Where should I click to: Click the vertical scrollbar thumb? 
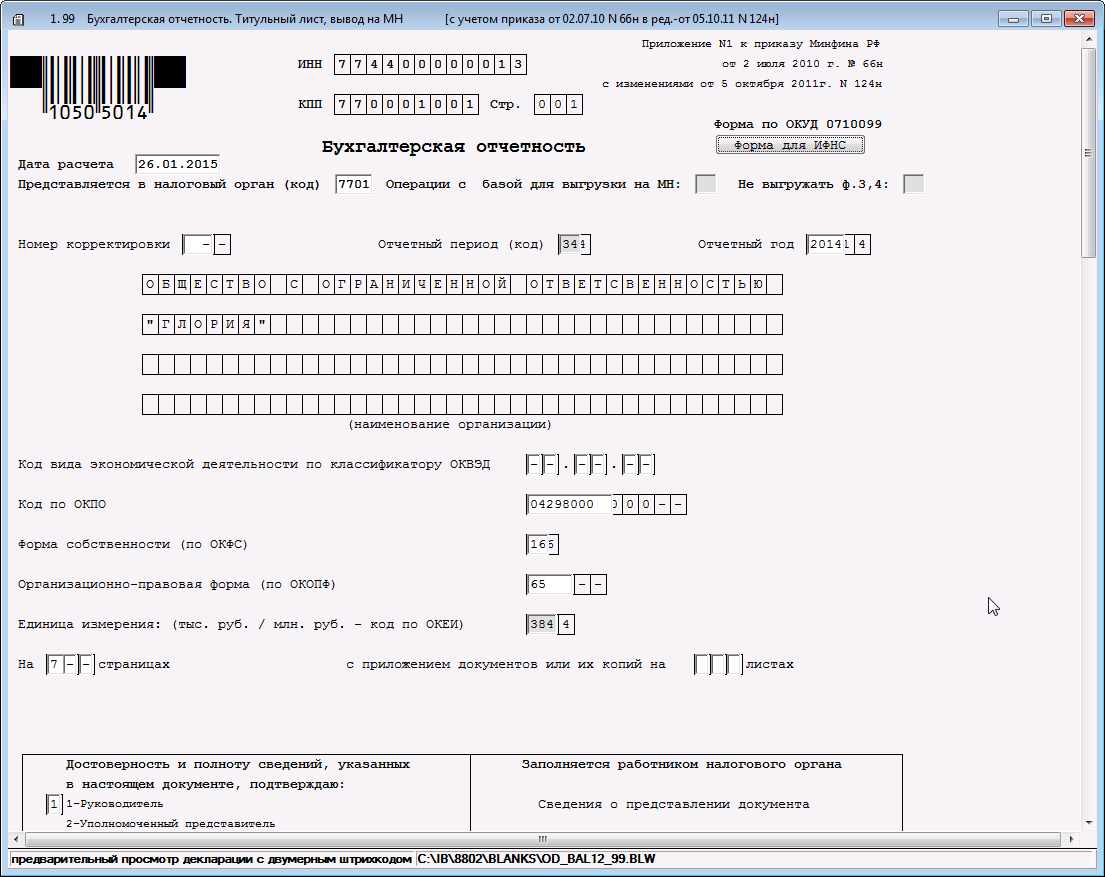1089,153
